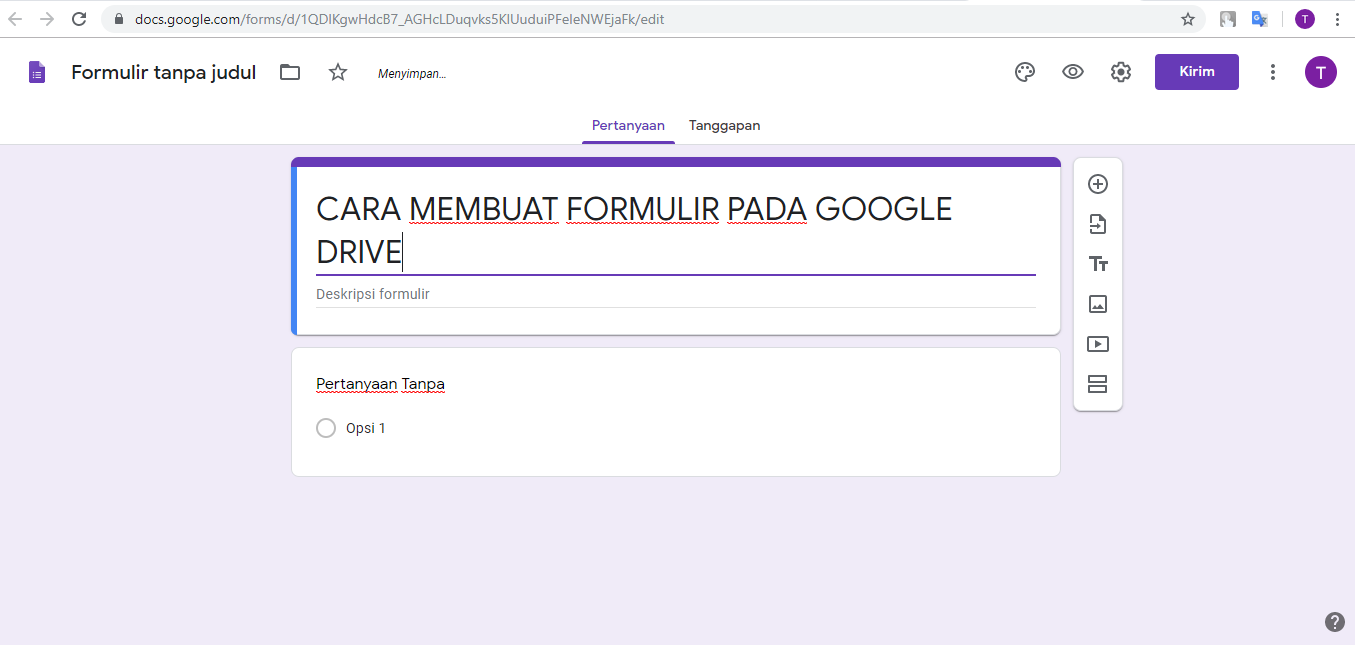The image size is (1355, 645).
Task: Import questions icon in side toolbar
Action: [x=1098, y=224]
